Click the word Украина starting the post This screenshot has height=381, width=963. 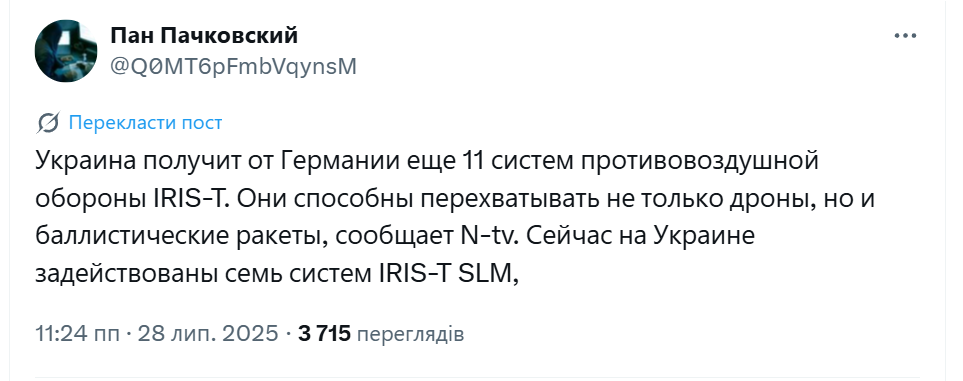pos(85,161)
